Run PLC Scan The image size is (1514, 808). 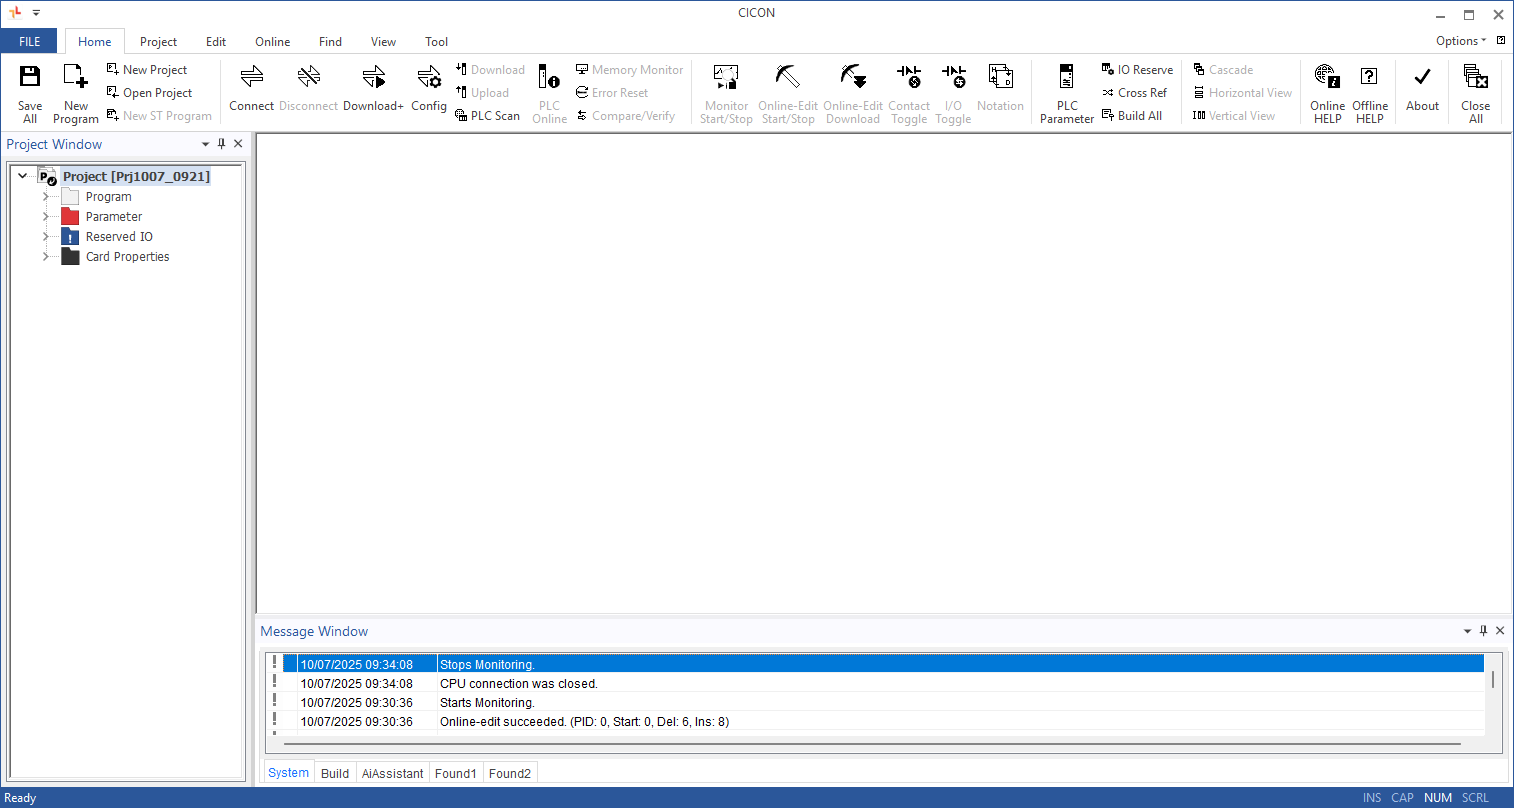(488, 116)
